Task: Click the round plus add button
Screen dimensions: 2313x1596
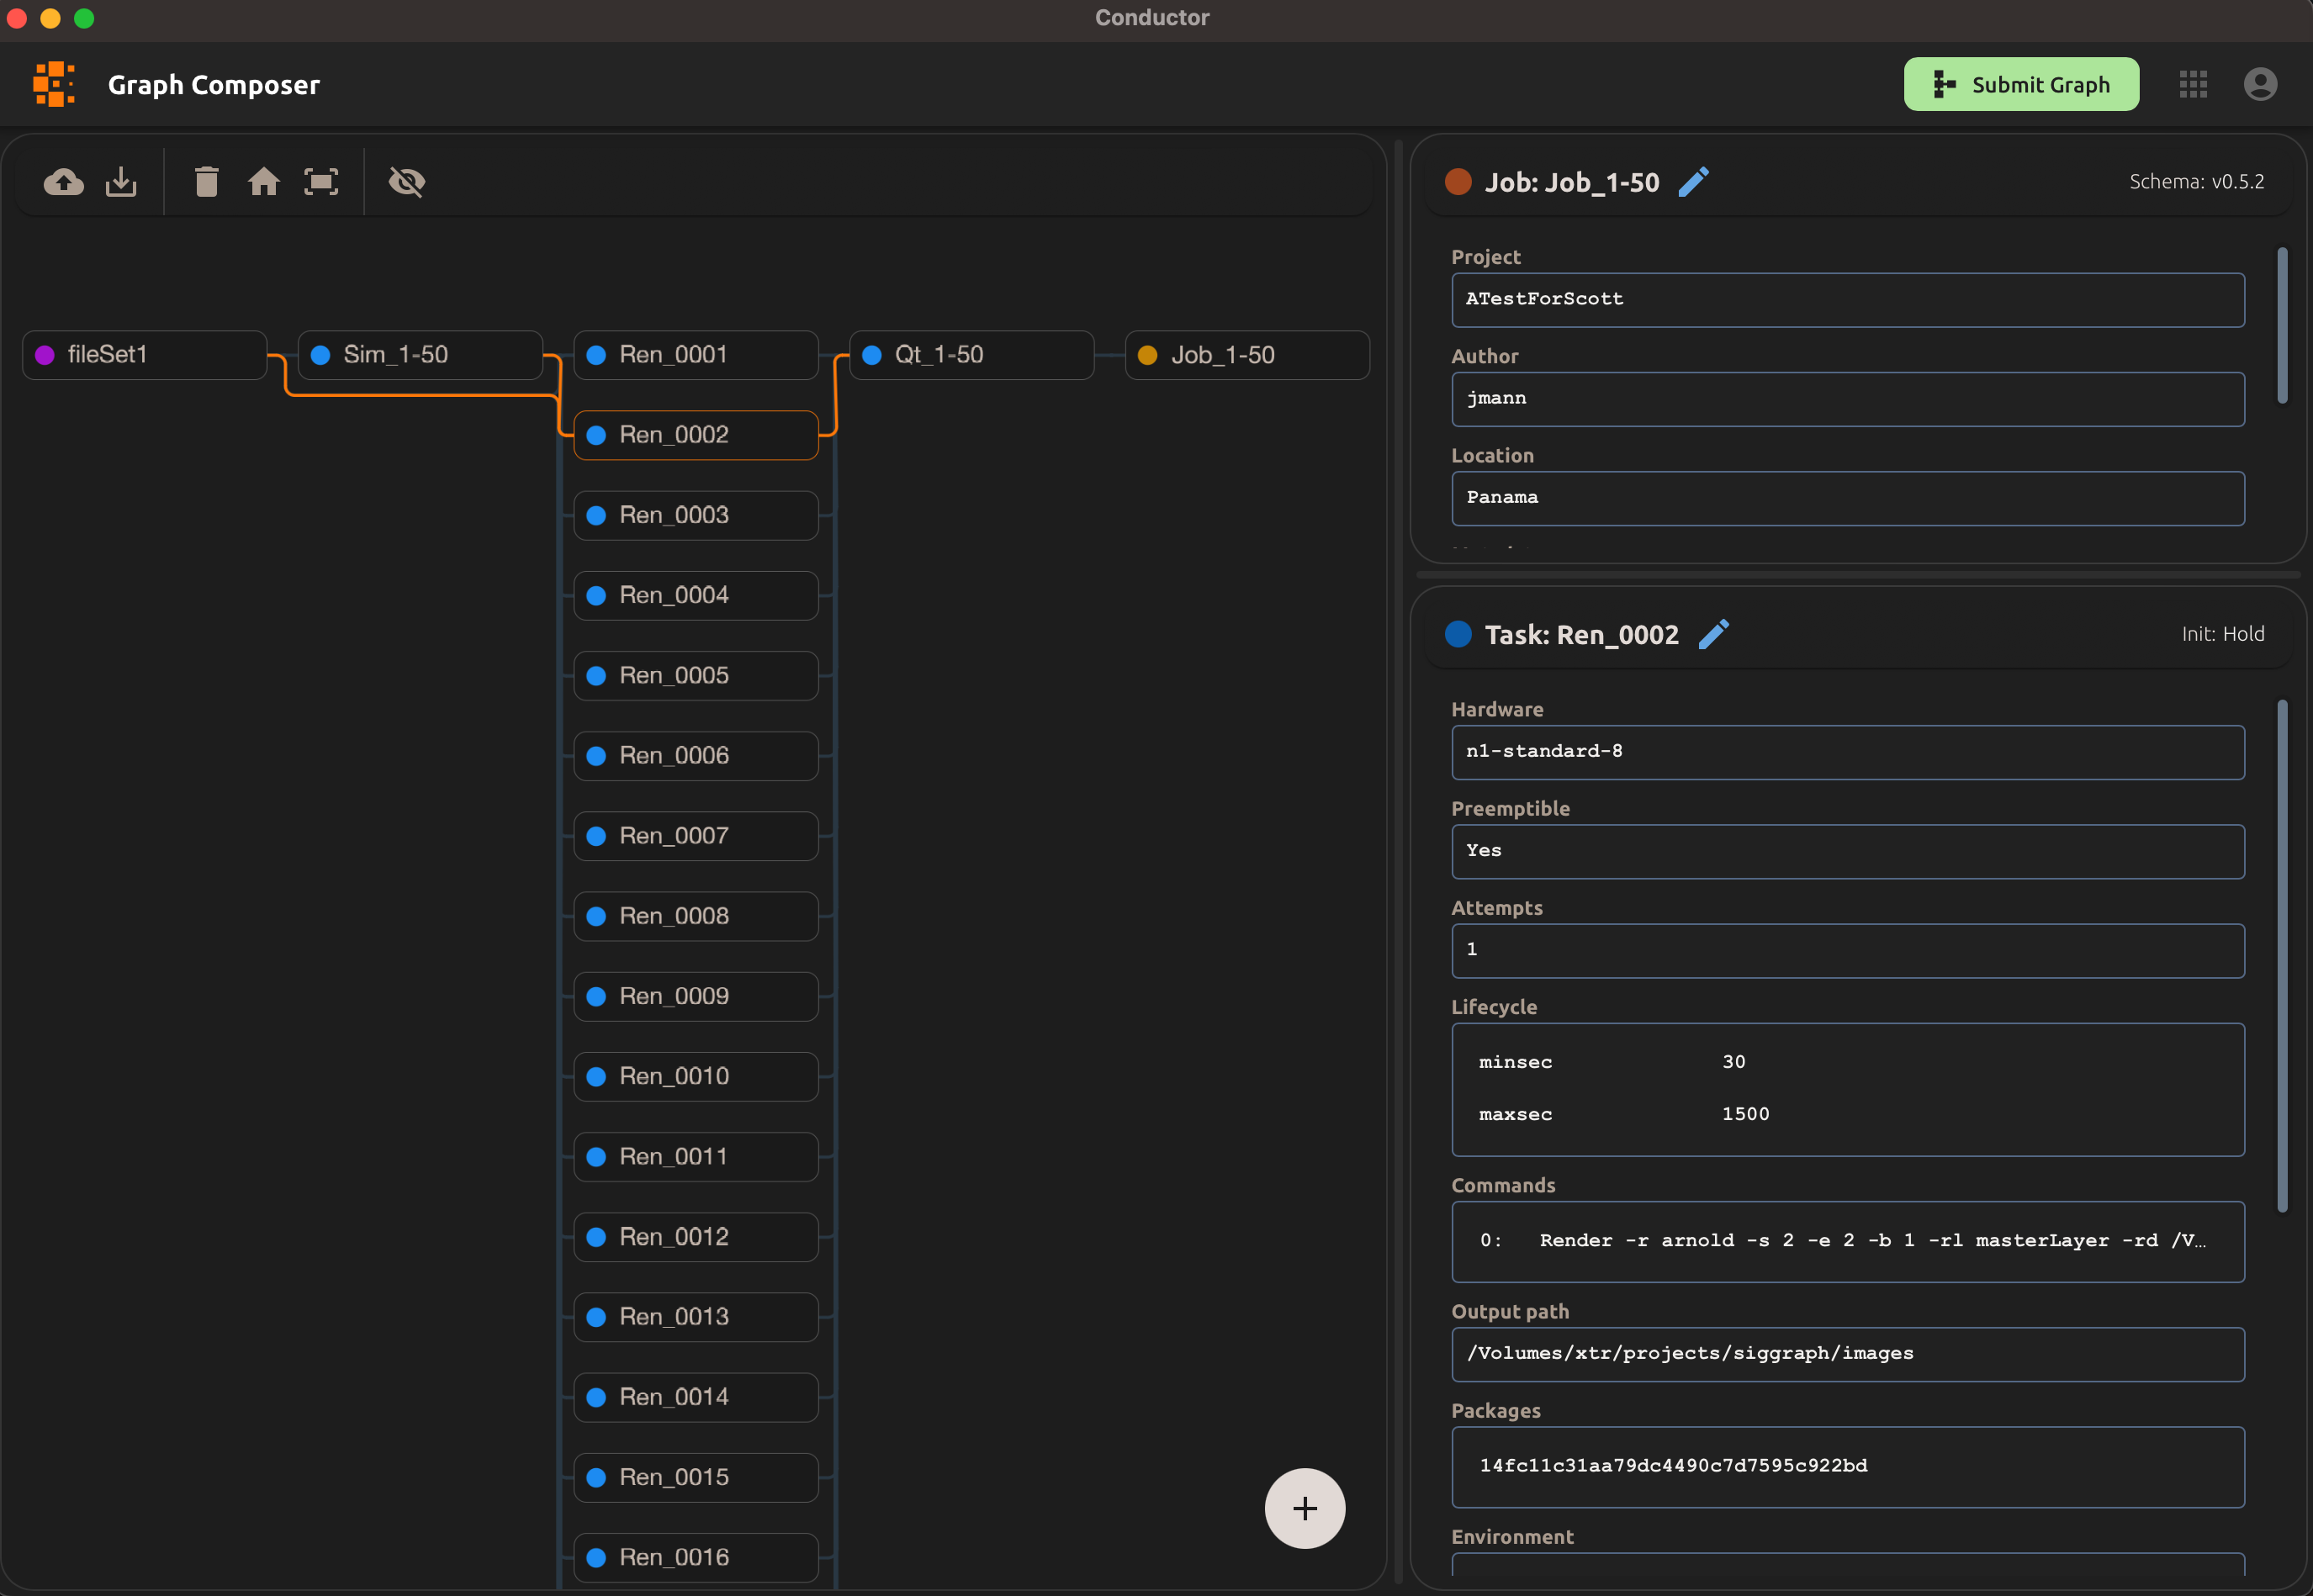Action: tap(1305, 1508)
